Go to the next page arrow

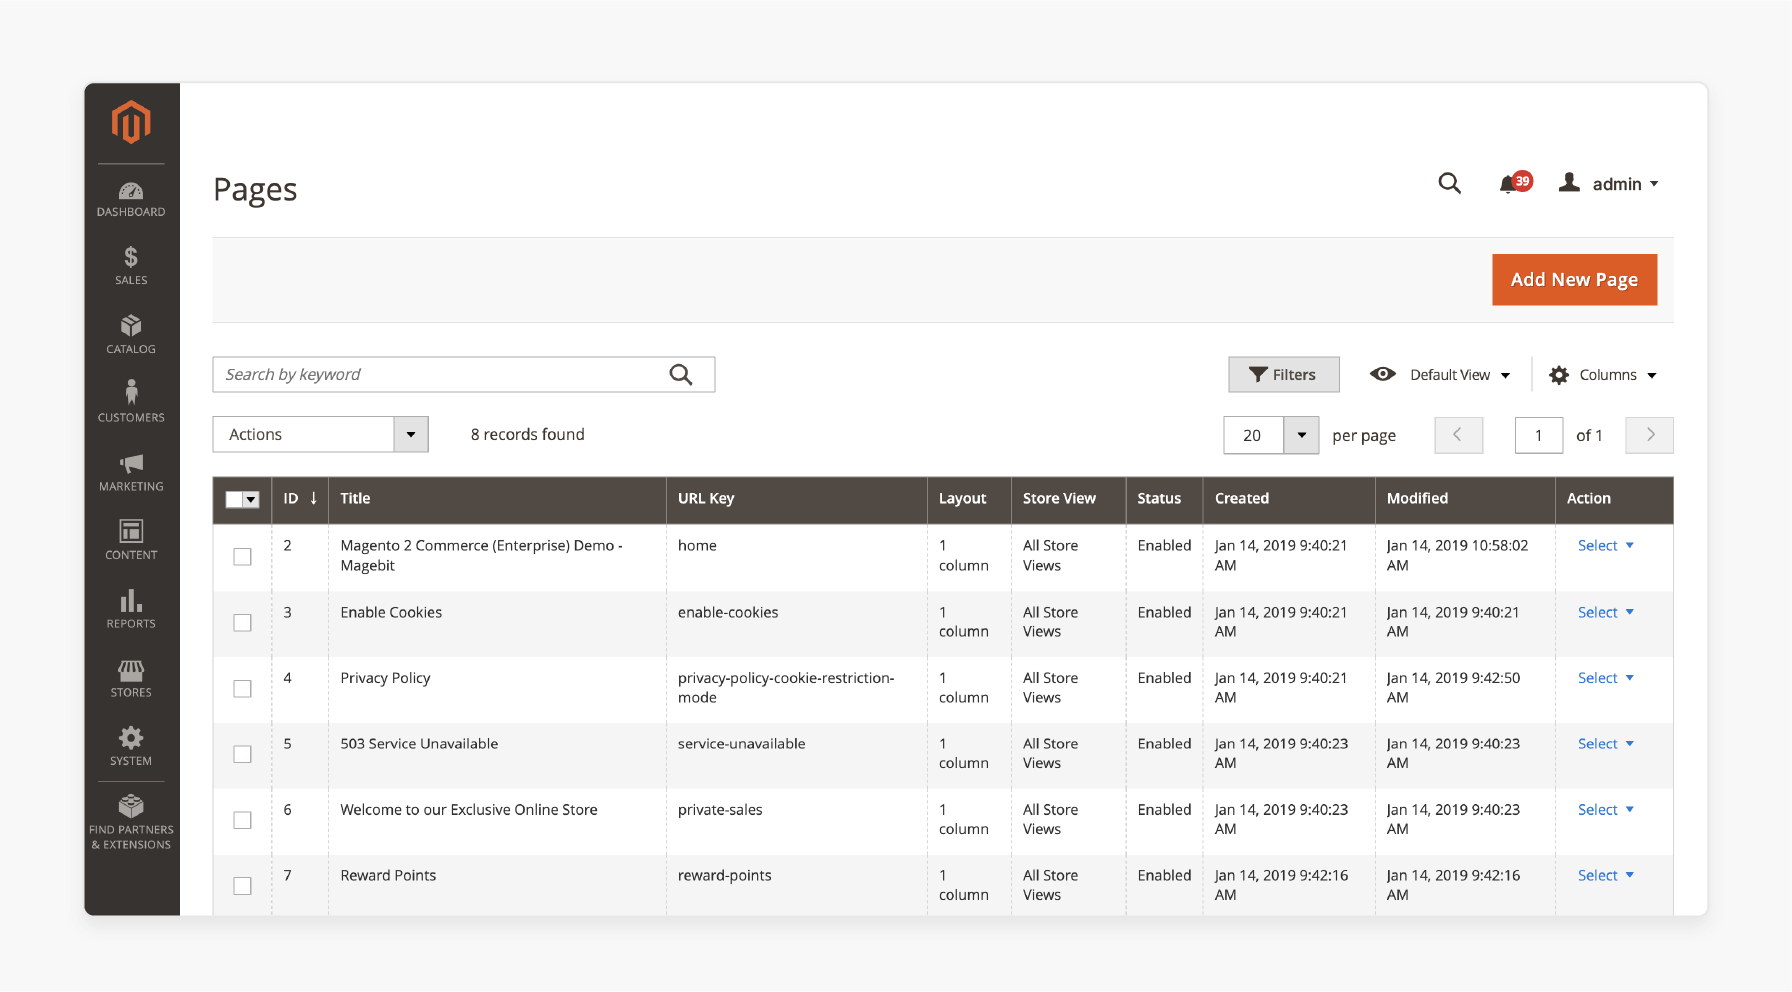(x=1650, y=435)
